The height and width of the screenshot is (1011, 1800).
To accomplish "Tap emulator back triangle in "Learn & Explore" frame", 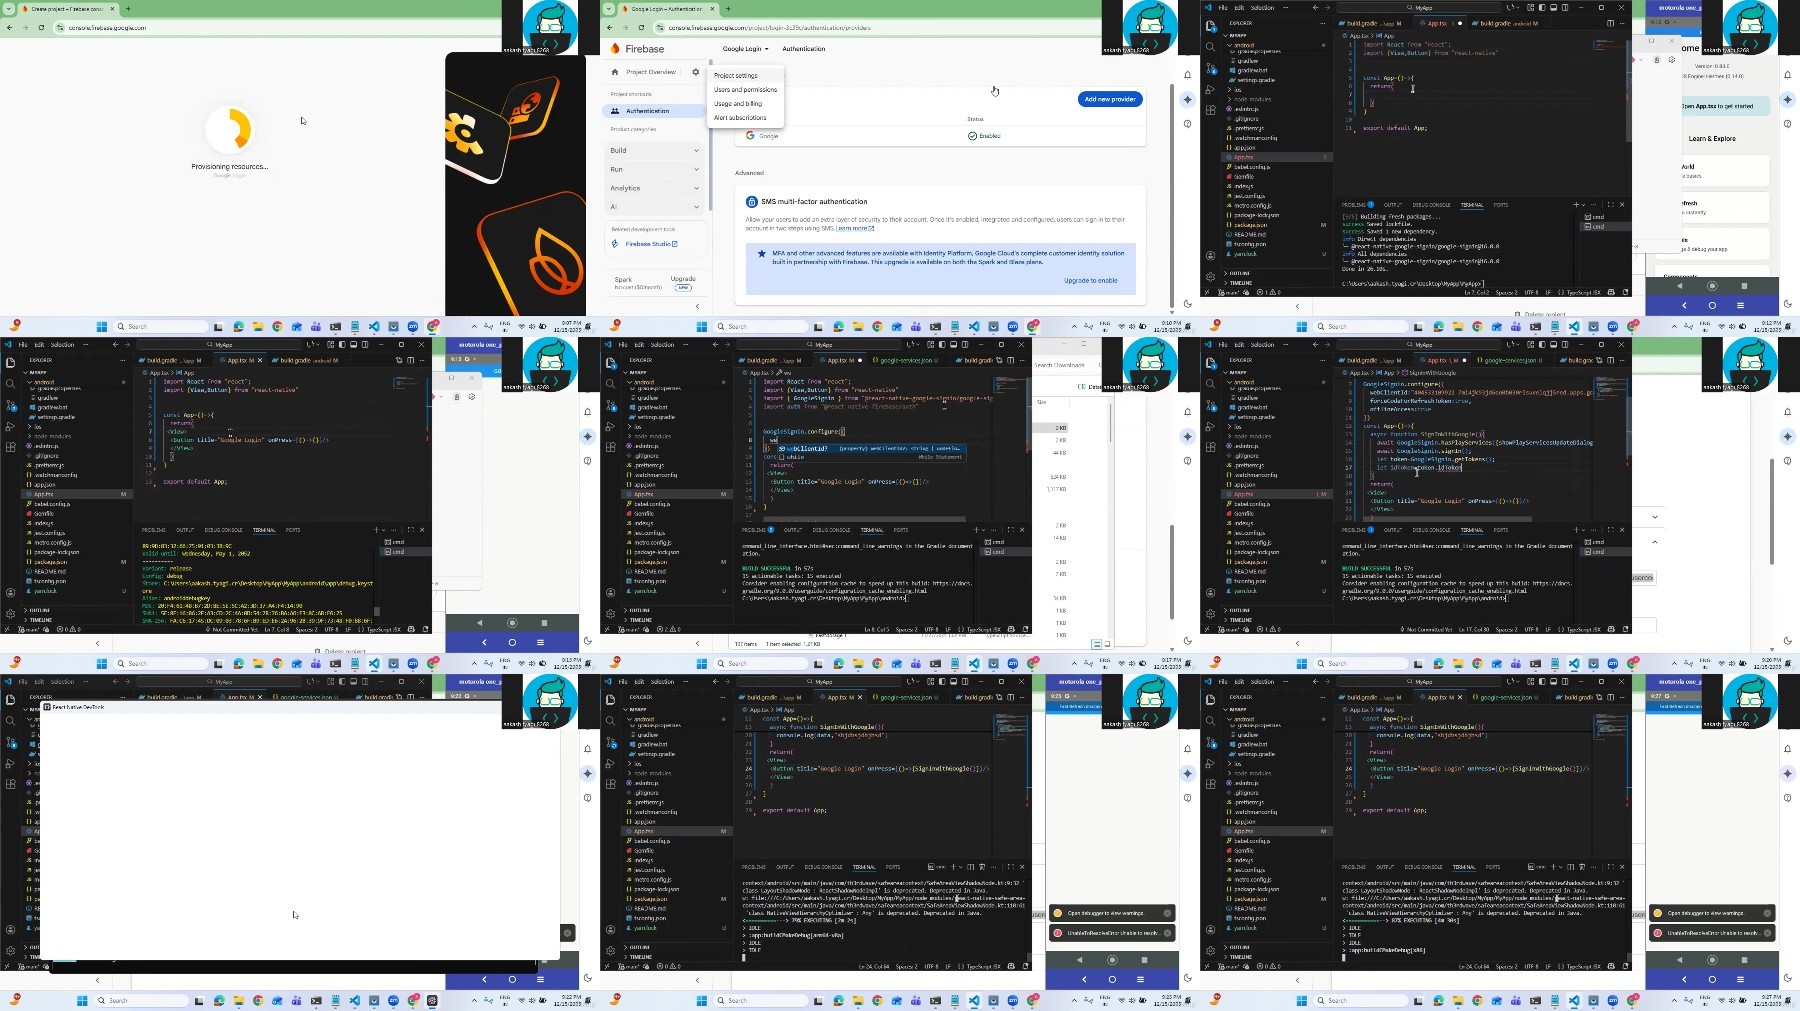I will tap(1680, 286).
